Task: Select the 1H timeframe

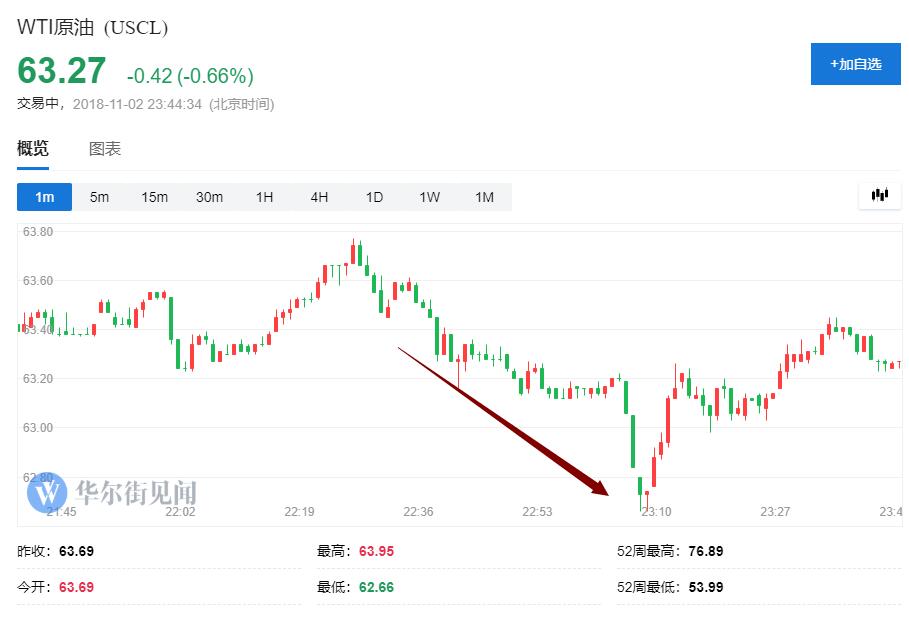Action: point(264,197)
